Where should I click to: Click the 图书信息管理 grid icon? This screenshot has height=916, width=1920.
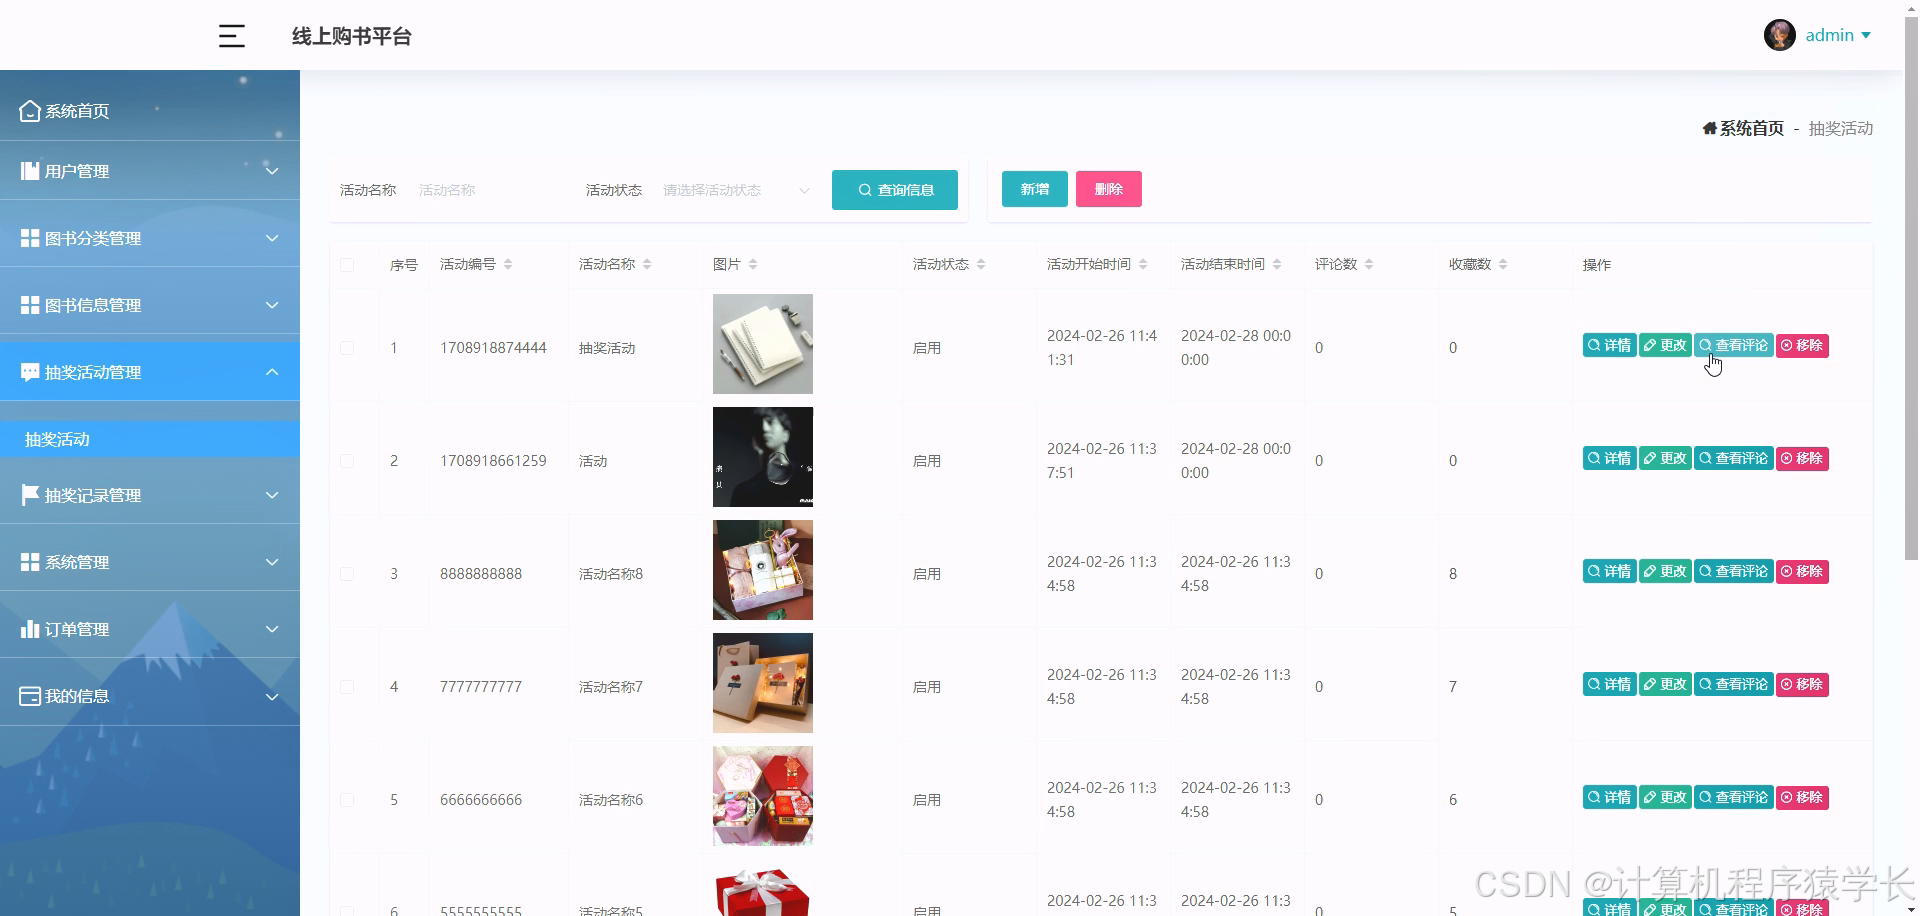coord(30,305)
